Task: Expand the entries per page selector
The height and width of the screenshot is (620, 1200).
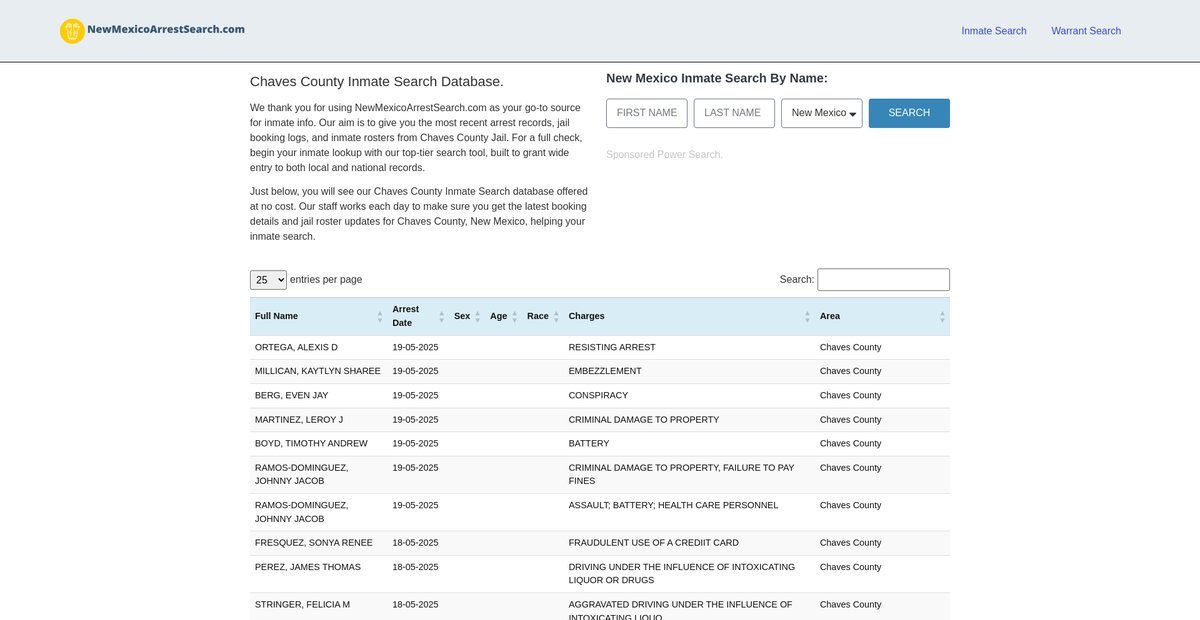Action: pyautogui.click(x=268, y=280)
